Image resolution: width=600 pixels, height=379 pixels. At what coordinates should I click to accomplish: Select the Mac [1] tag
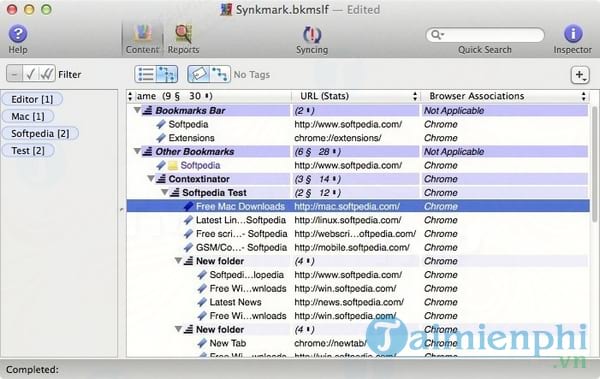pyautogui.click(x=28, y=116)
